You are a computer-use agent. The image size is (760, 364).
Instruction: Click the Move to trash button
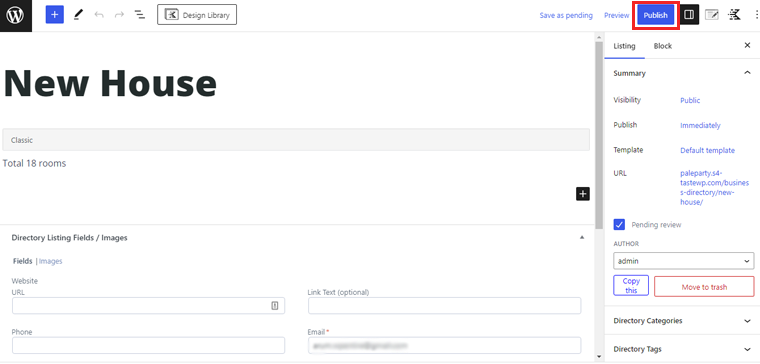[704, 286]
